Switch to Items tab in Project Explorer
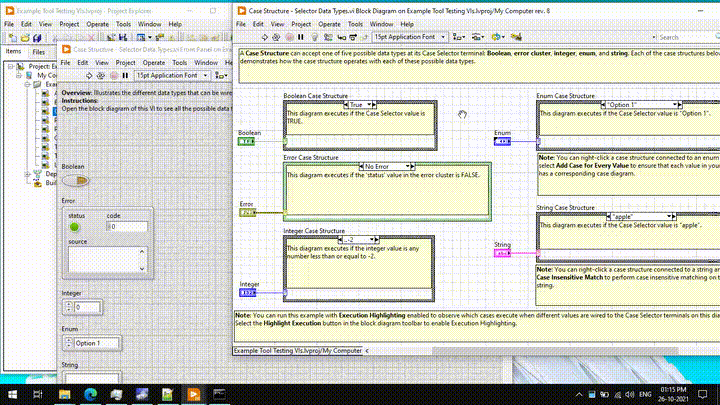This screenshot has height=405, width=720. [13, 51]
